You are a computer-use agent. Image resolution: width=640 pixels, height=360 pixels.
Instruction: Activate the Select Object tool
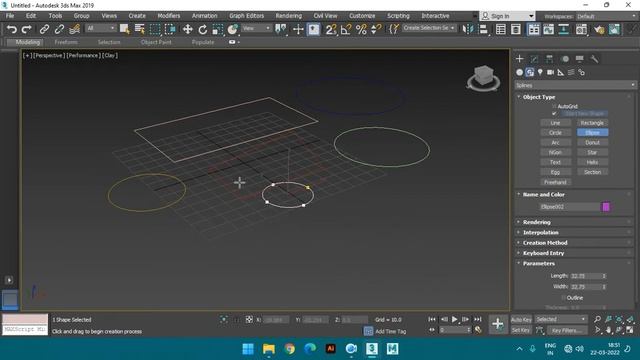pyautogui.click(x=124, y=29)
